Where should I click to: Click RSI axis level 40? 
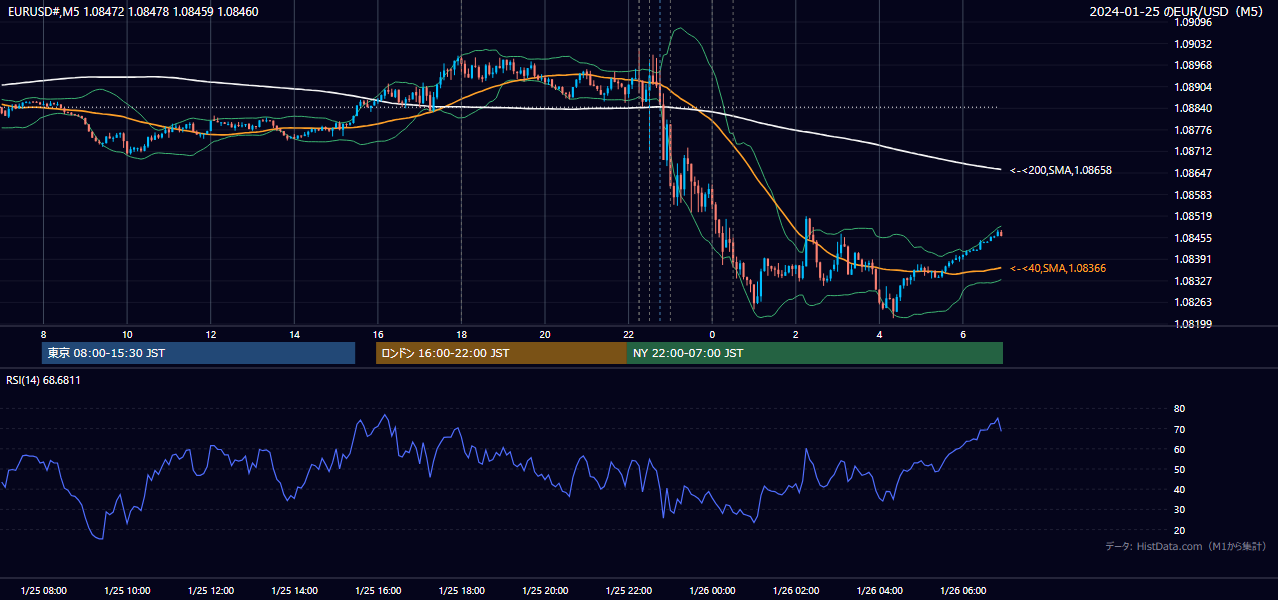1179,490
